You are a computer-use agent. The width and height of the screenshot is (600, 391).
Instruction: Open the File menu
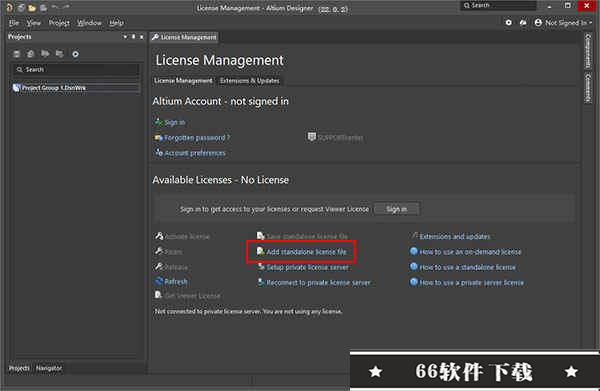pyautogui.click(x=14, y=23)
